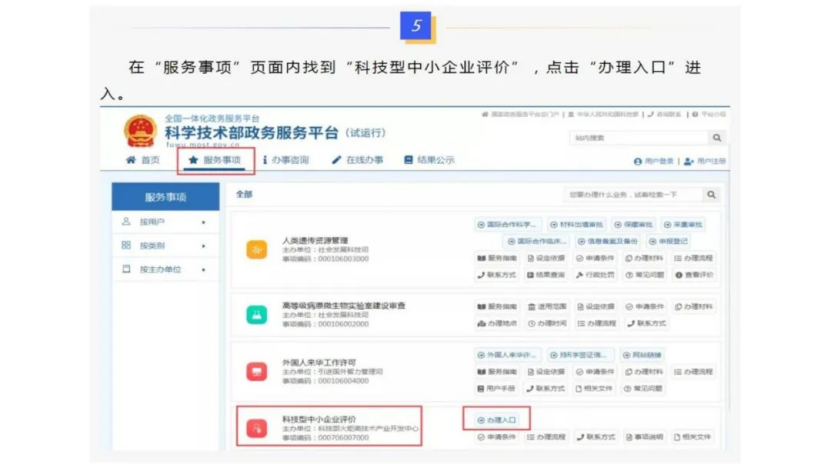
Task: Open 申请条件 for 外国人来华工作许可
Action: (x=595, y=372)
